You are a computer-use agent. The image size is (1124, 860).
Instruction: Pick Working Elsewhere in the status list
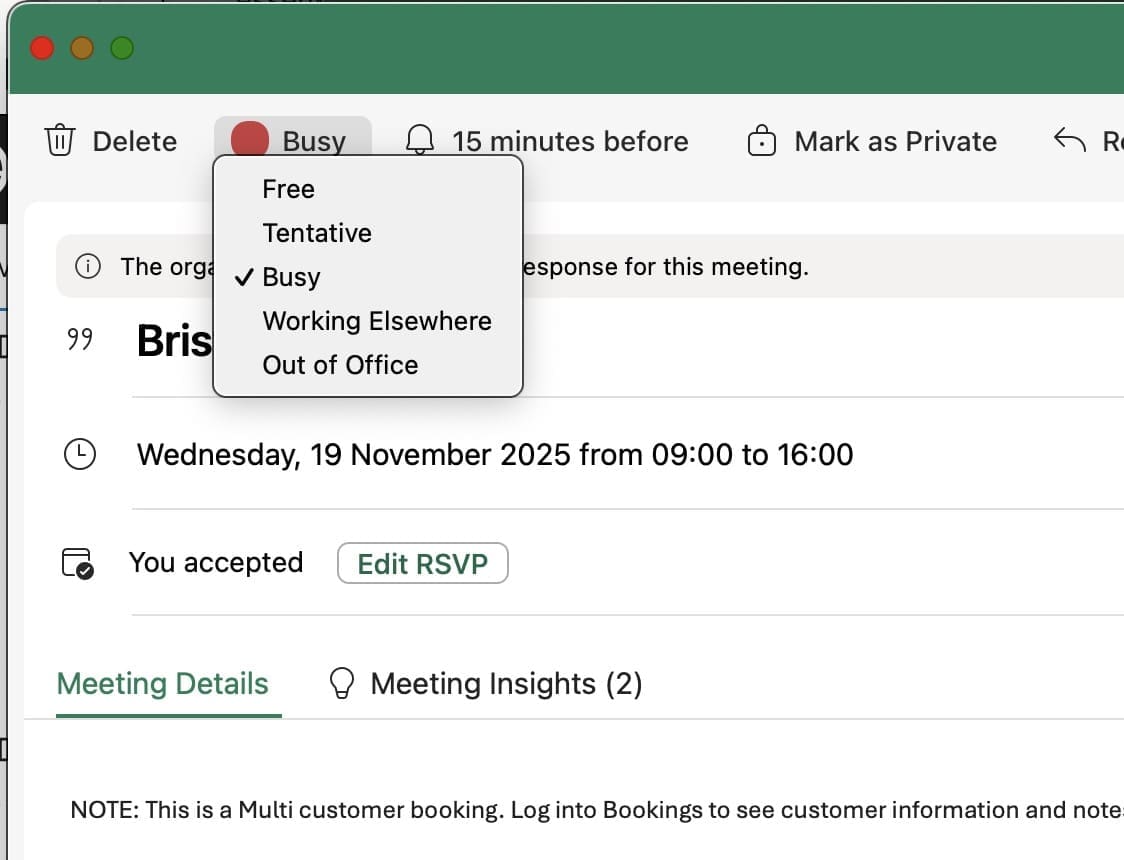click(x=376, y=321)
